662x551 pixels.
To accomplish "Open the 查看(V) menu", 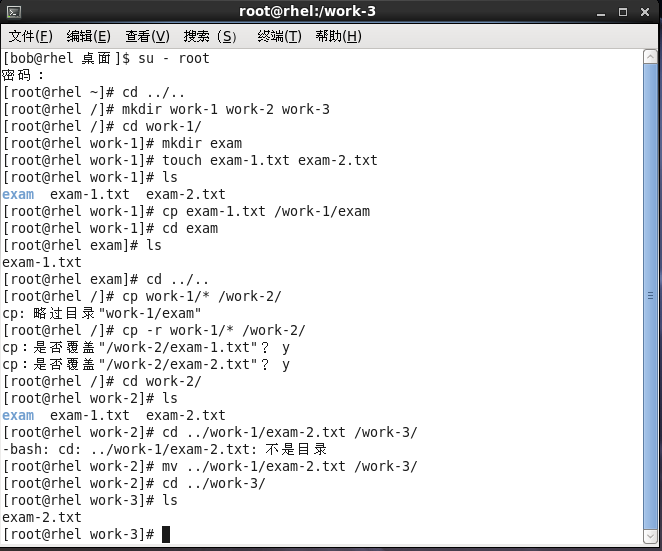I will pyautogui.click(x=147, y=36).
